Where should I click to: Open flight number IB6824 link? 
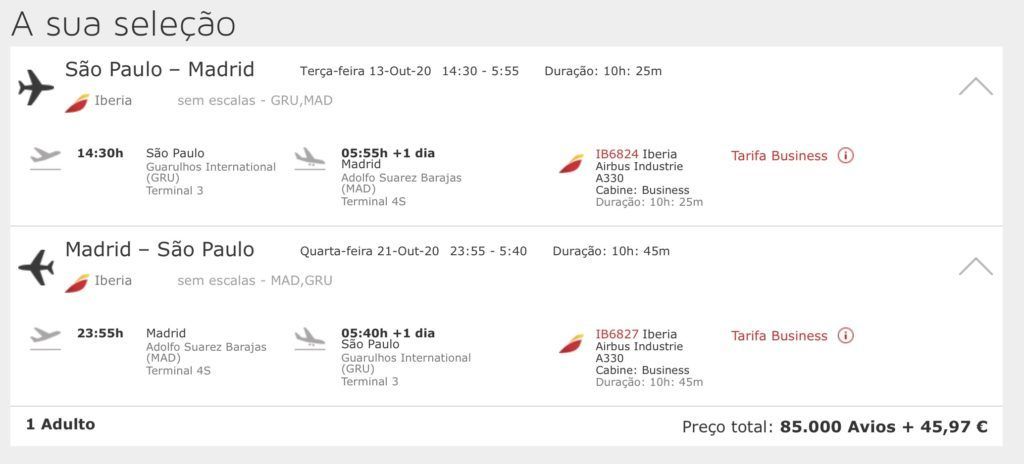(617, 154)
